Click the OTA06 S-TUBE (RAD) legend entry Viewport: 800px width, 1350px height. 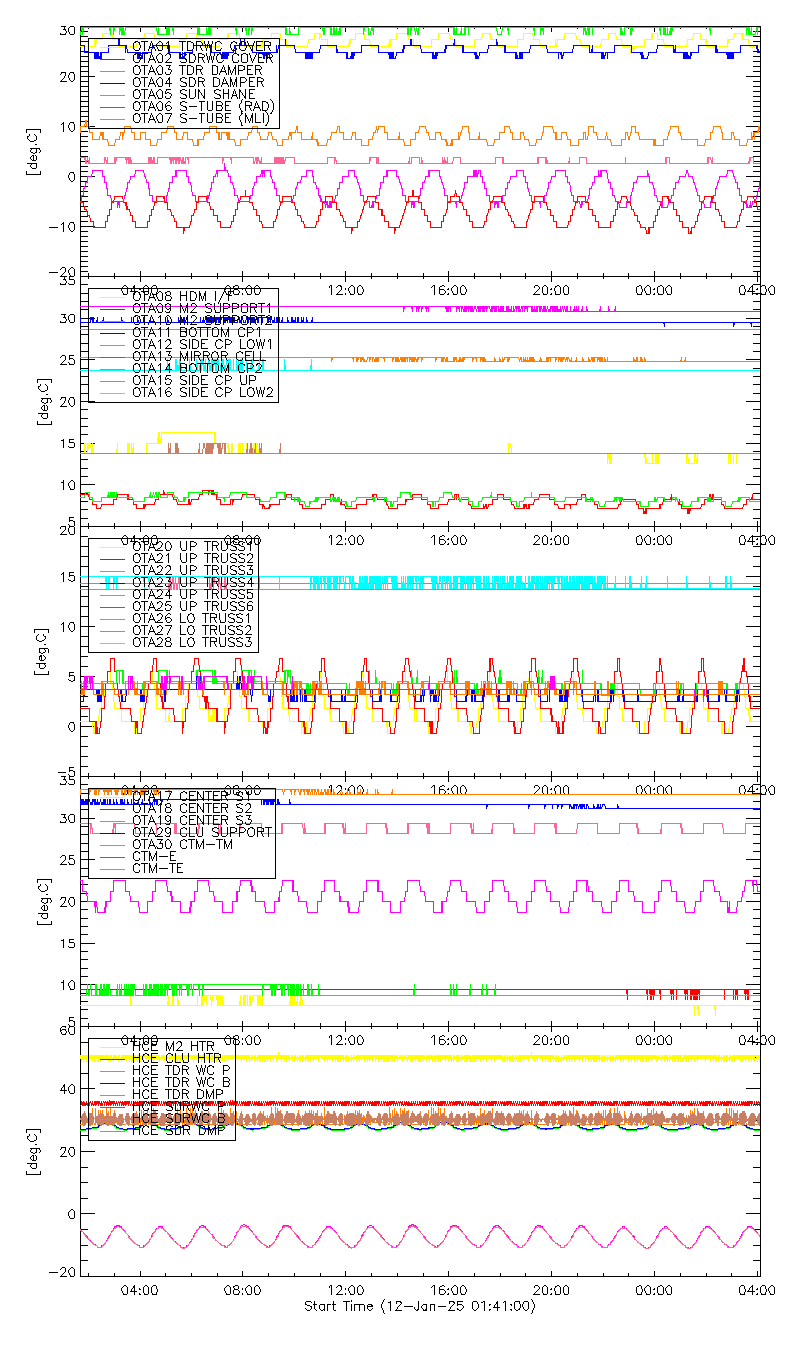[203, 106]
